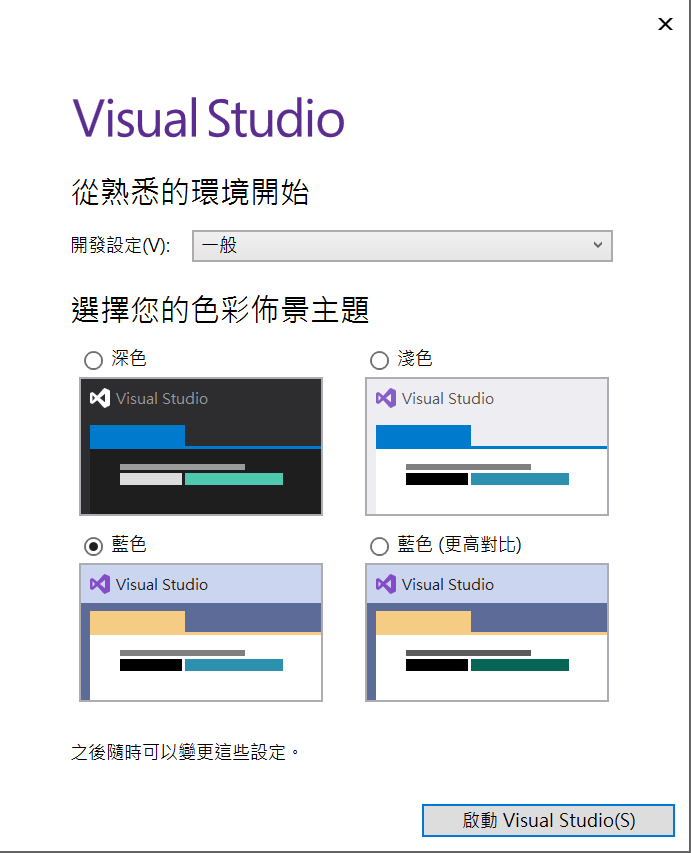
Task: Open the 開發設定 dropdown list
Action: [x=401, y=246]
